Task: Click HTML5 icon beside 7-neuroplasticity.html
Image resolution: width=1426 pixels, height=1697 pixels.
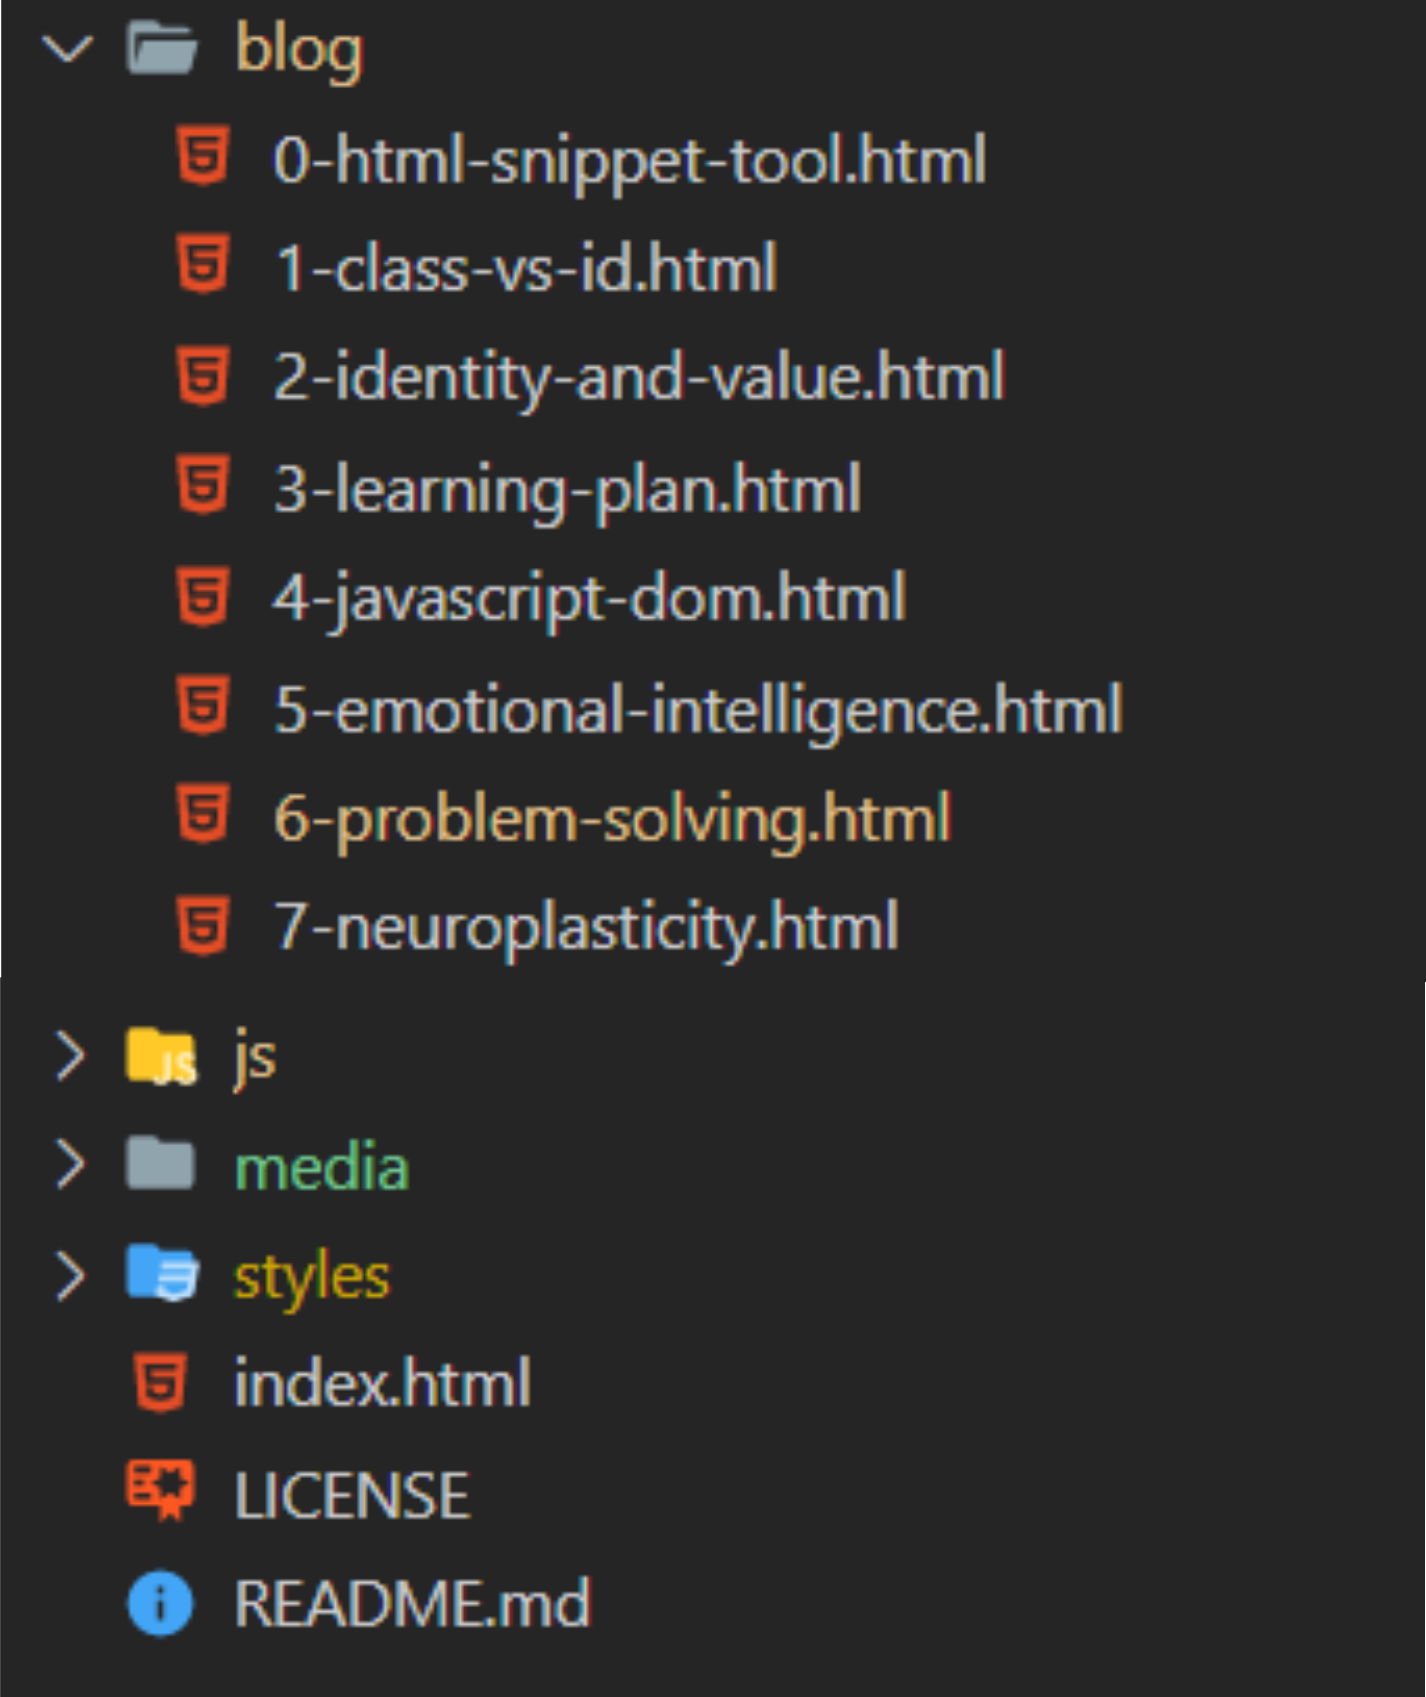Action: (x=203, y=925)
